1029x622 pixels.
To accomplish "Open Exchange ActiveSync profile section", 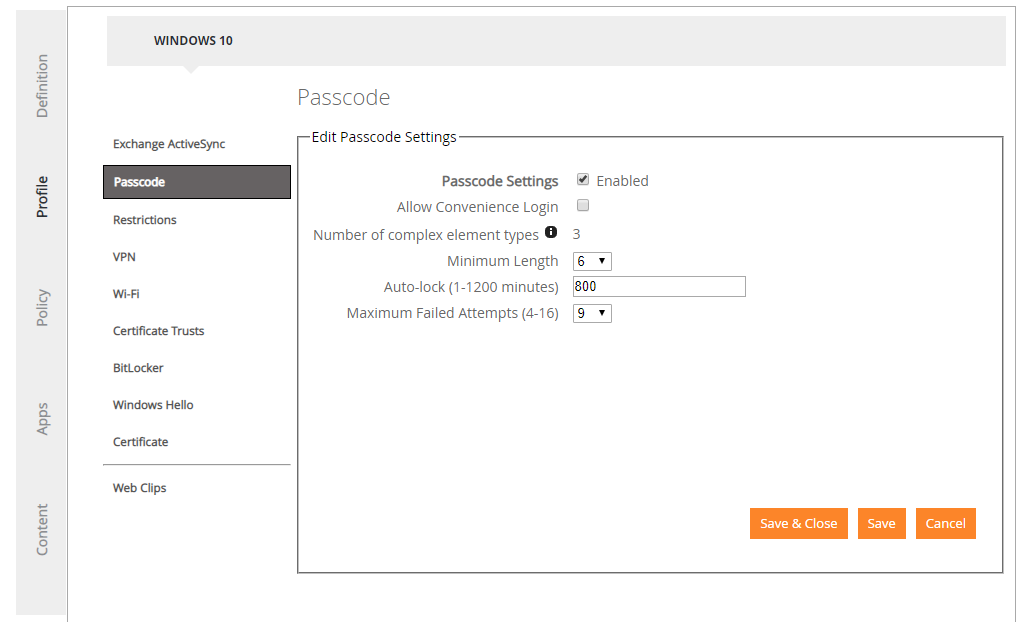I will tap(169, 144).
